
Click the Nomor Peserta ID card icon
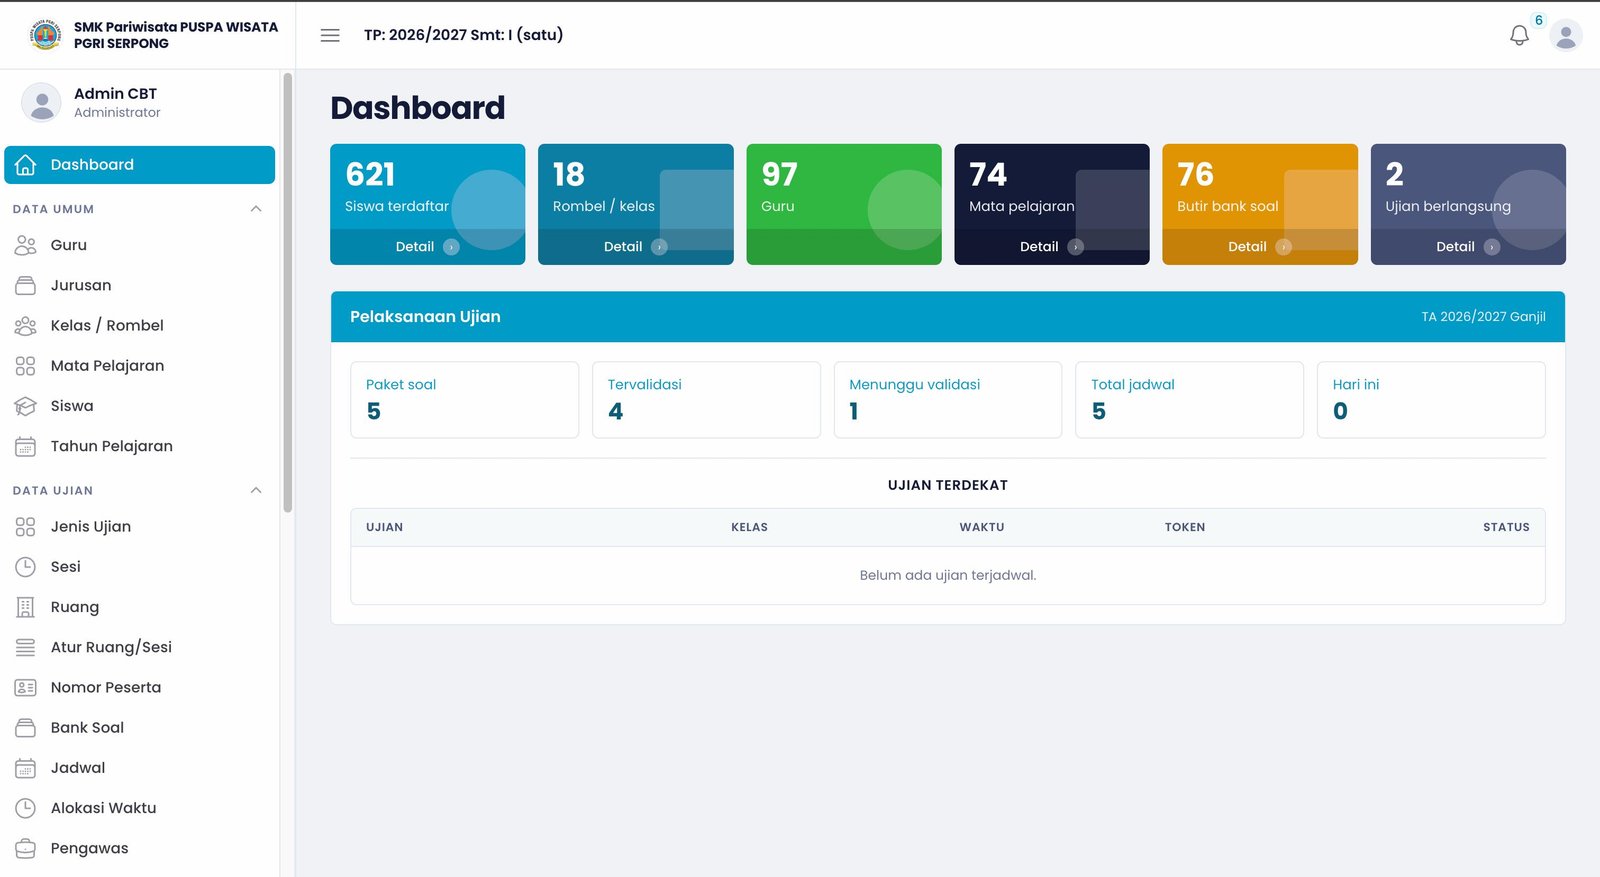(x=26, y=688)
